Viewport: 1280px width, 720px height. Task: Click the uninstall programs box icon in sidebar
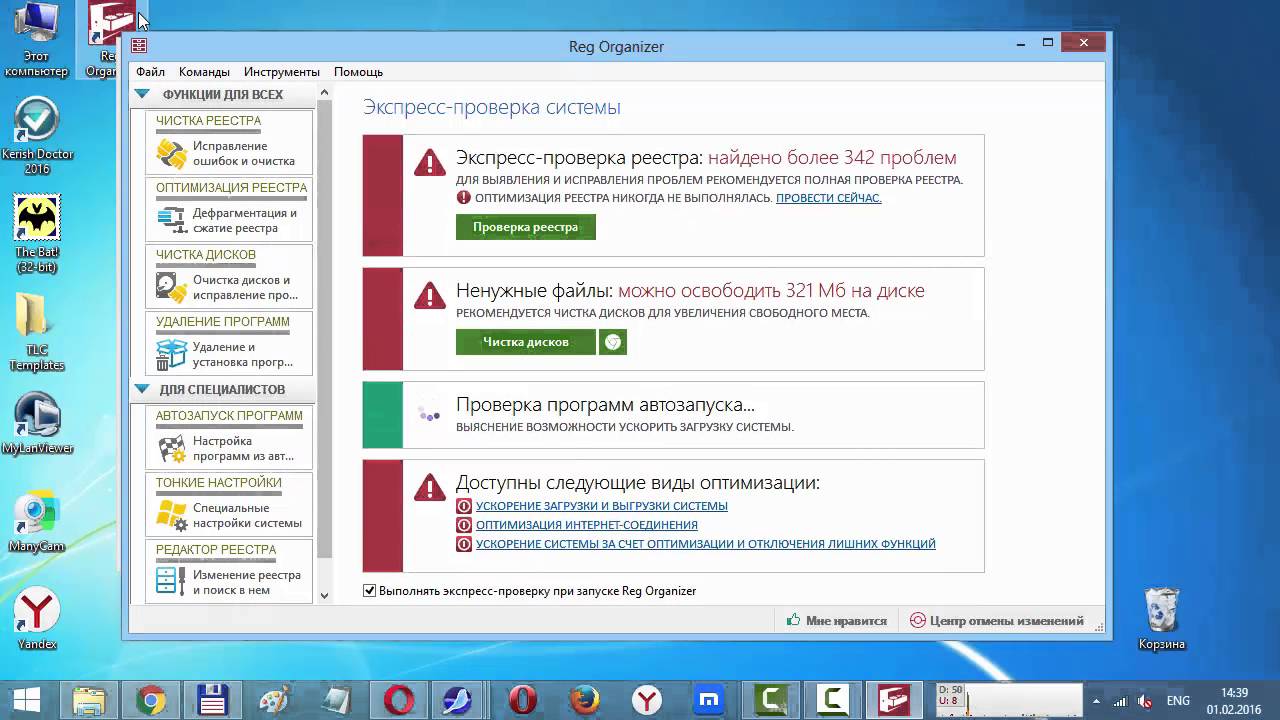(x=172, y=354)
